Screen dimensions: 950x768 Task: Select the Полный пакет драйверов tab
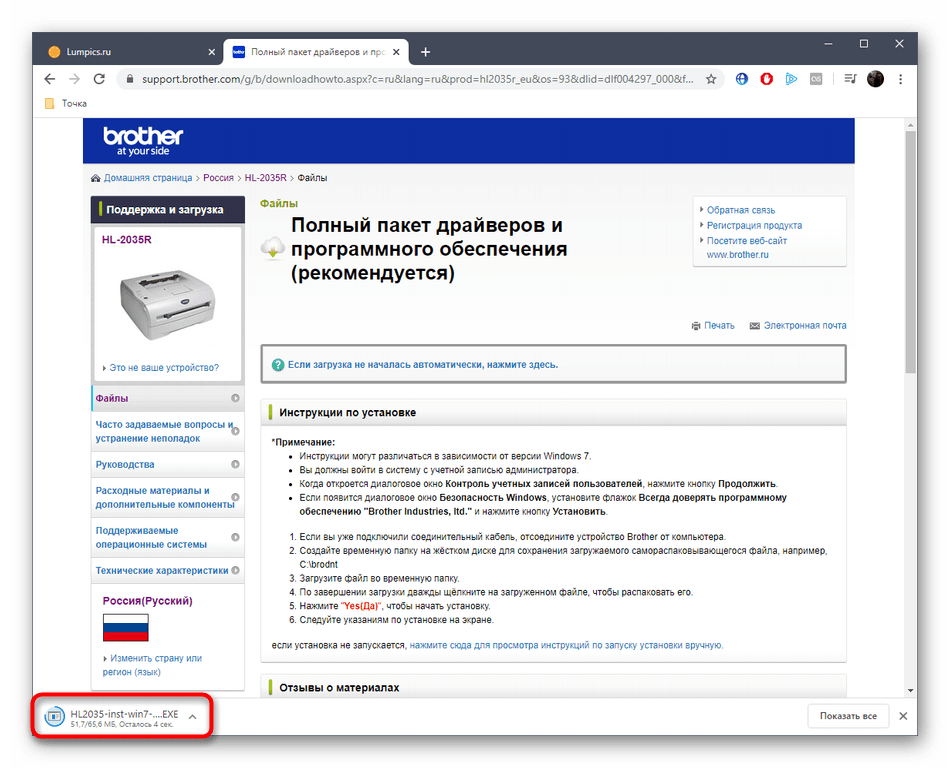coord(316,52)
